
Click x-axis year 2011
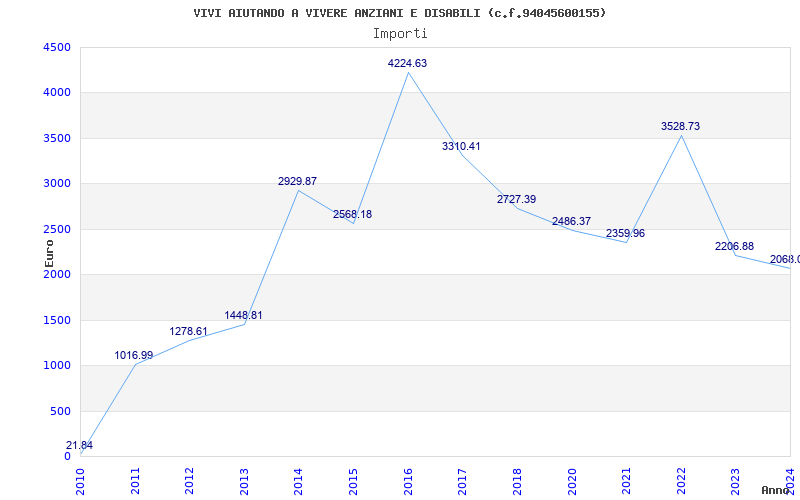point(135,482)
